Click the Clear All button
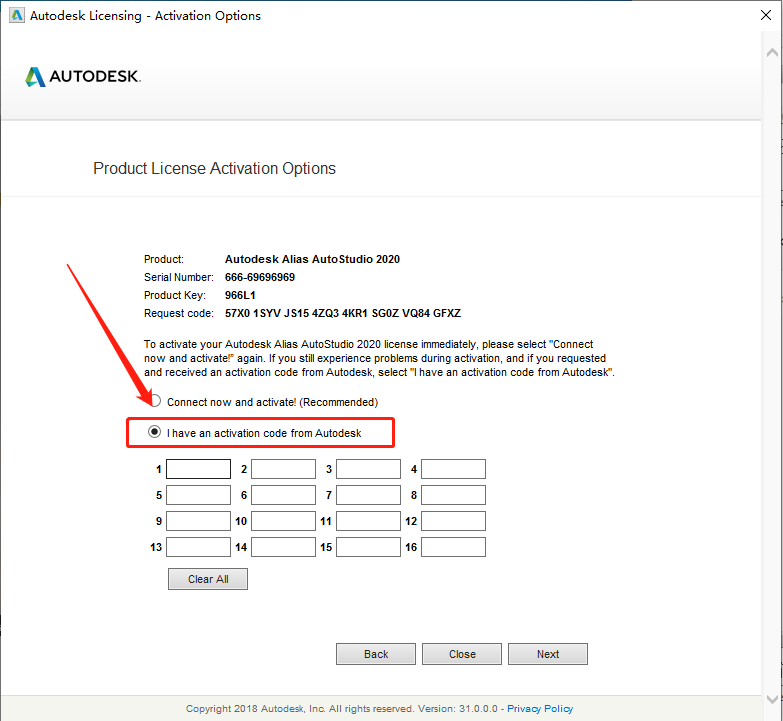This screenshot has width=783, height=721. click(x=208, y=579)
